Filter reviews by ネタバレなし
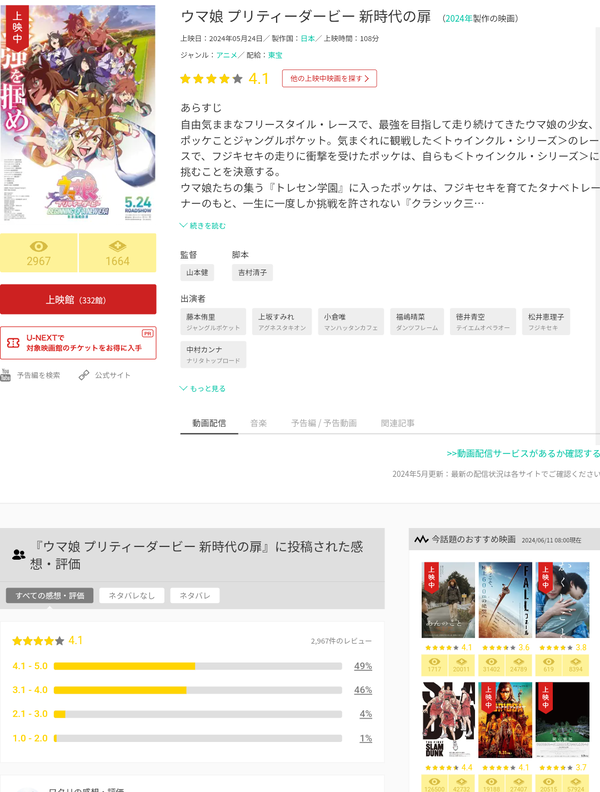 point(132,596)
